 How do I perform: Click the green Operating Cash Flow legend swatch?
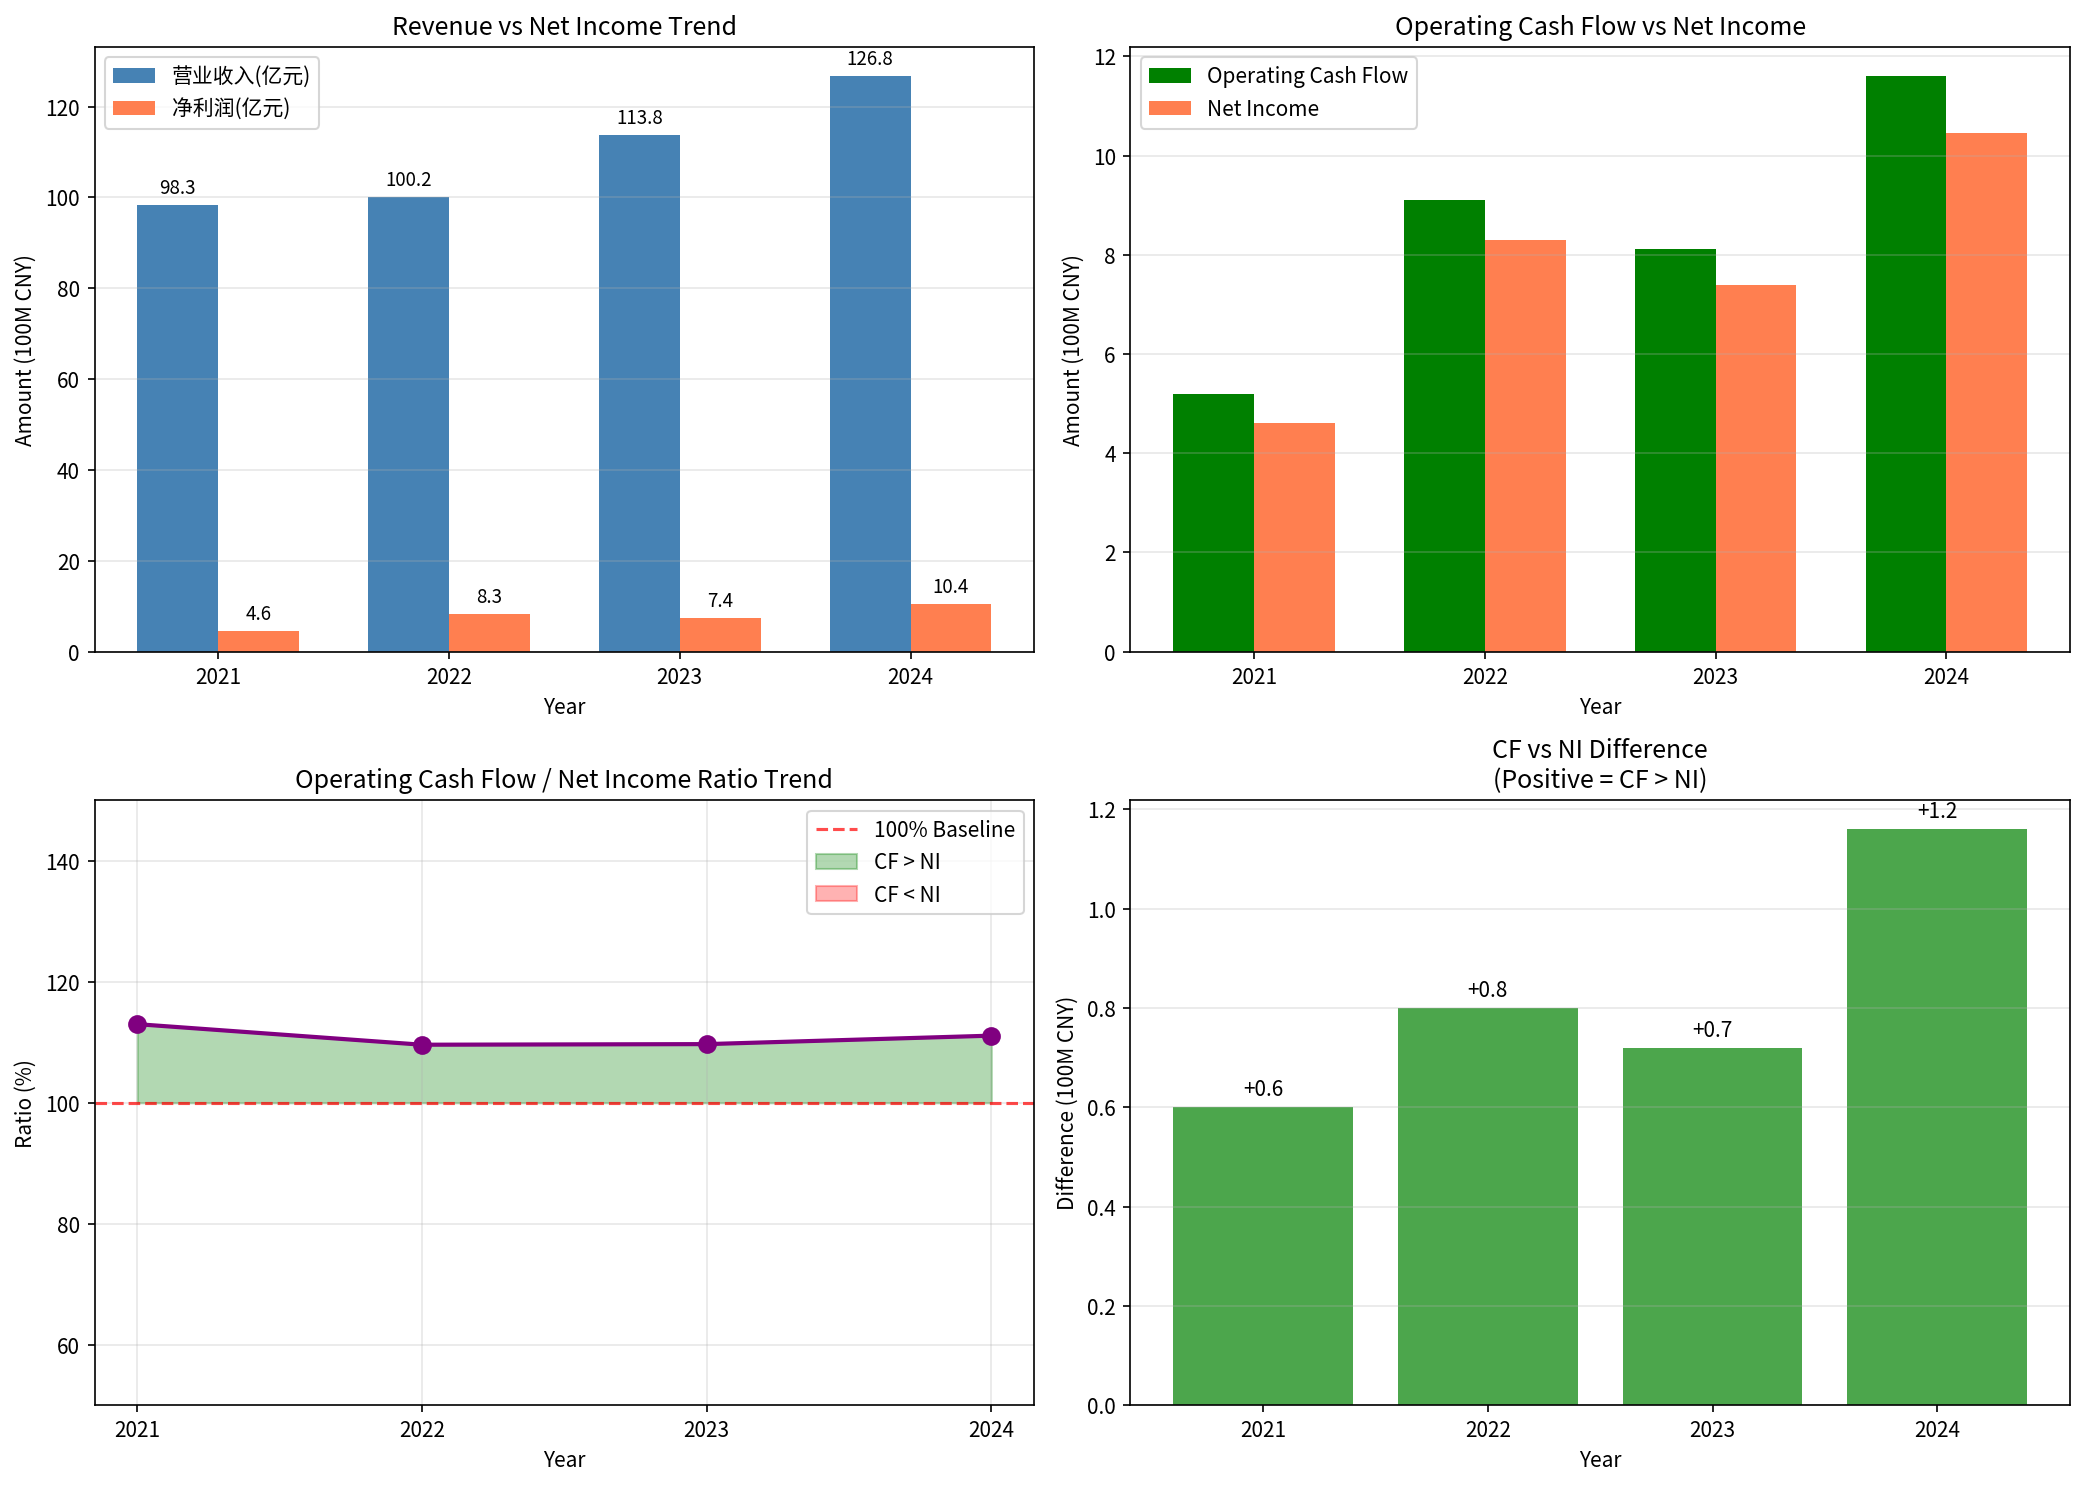[x=1170, y=76]
